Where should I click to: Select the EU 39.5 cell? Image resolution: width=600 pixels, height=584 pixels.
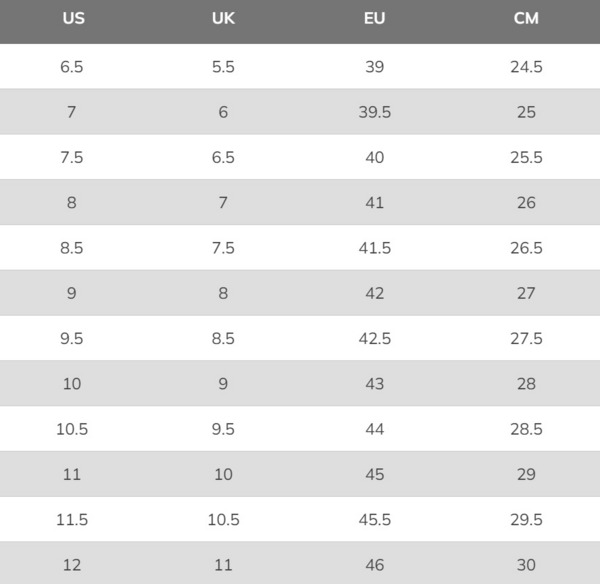tap(374, 112)
